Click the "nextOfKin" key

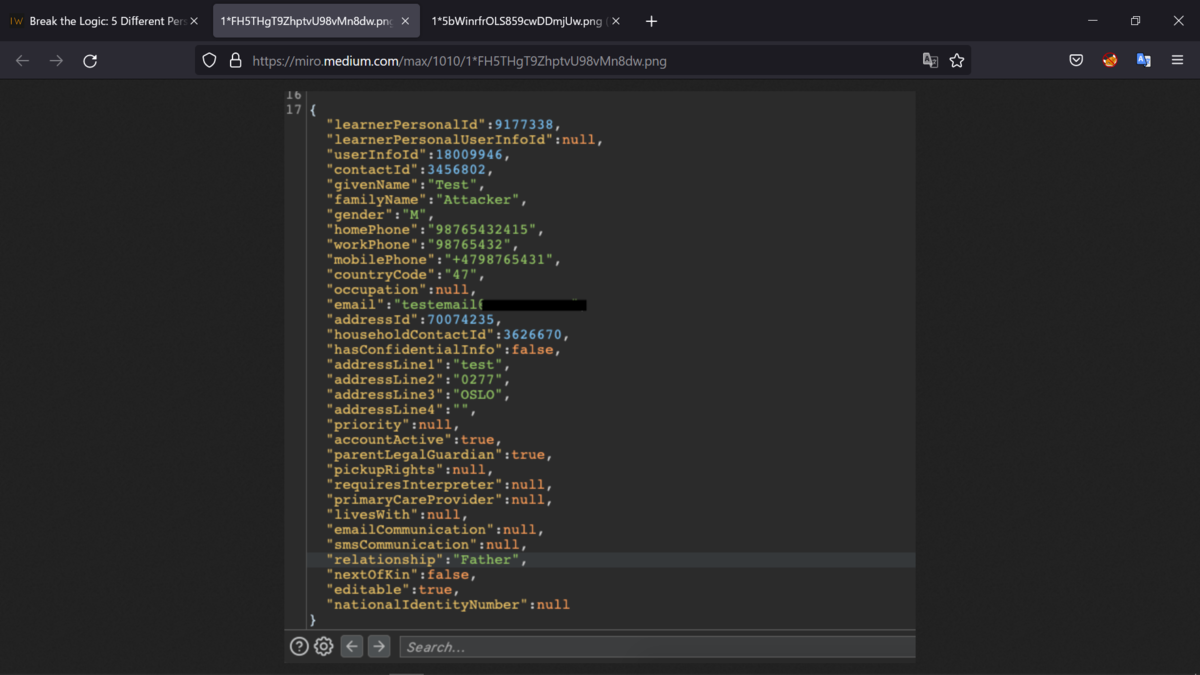[x=371, y=574]
